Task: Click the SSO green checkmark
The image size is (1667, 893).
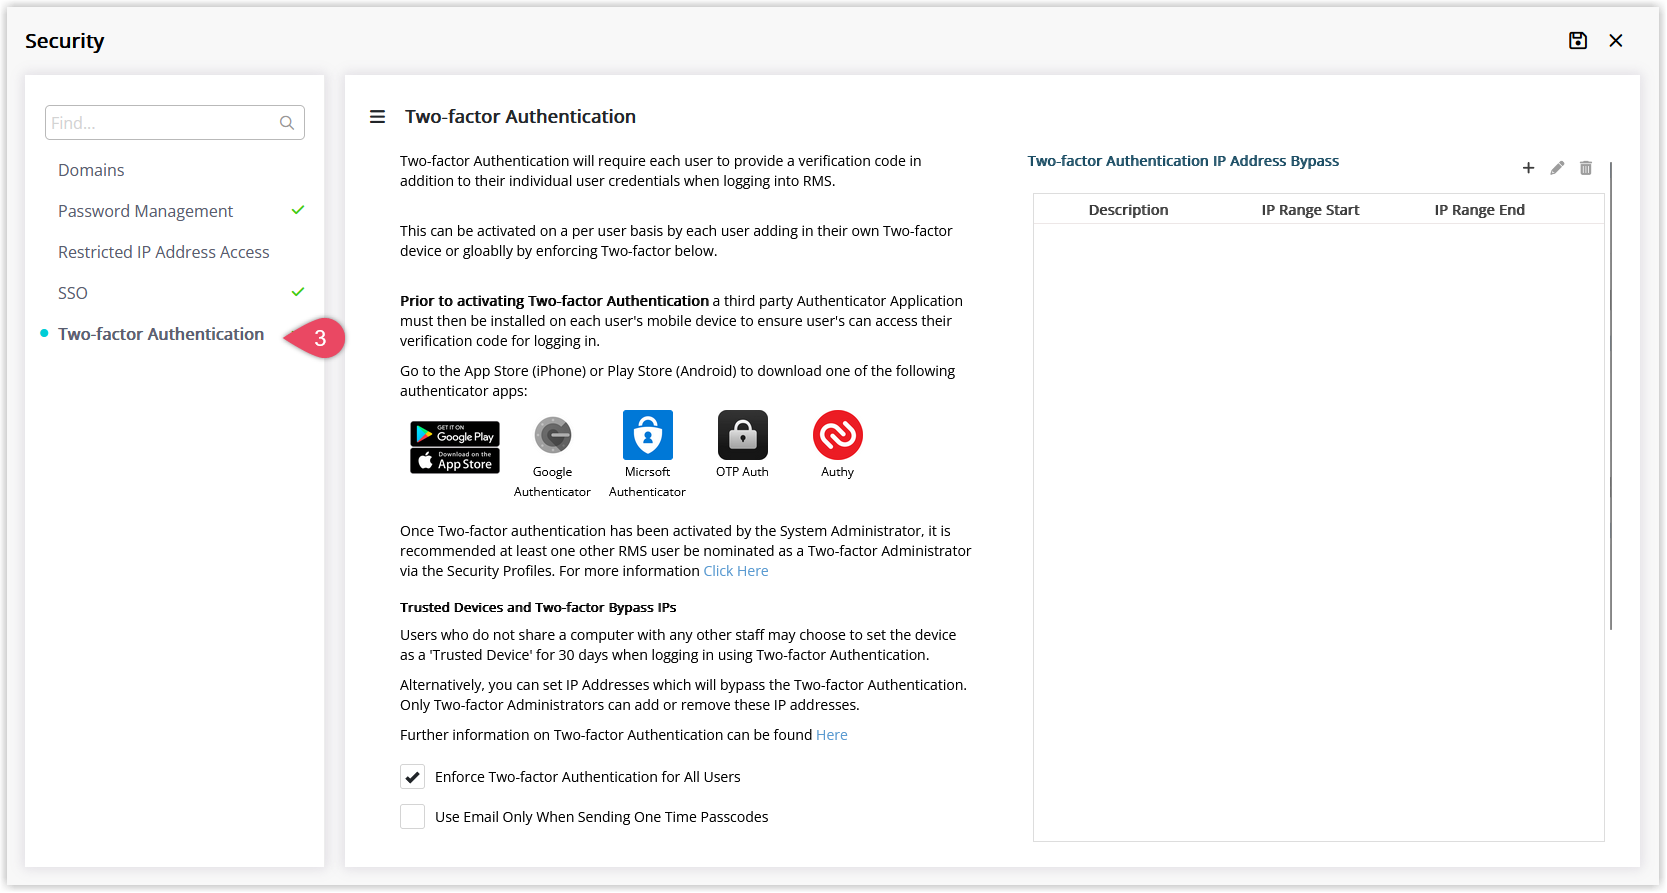Action: click(298, 292)
